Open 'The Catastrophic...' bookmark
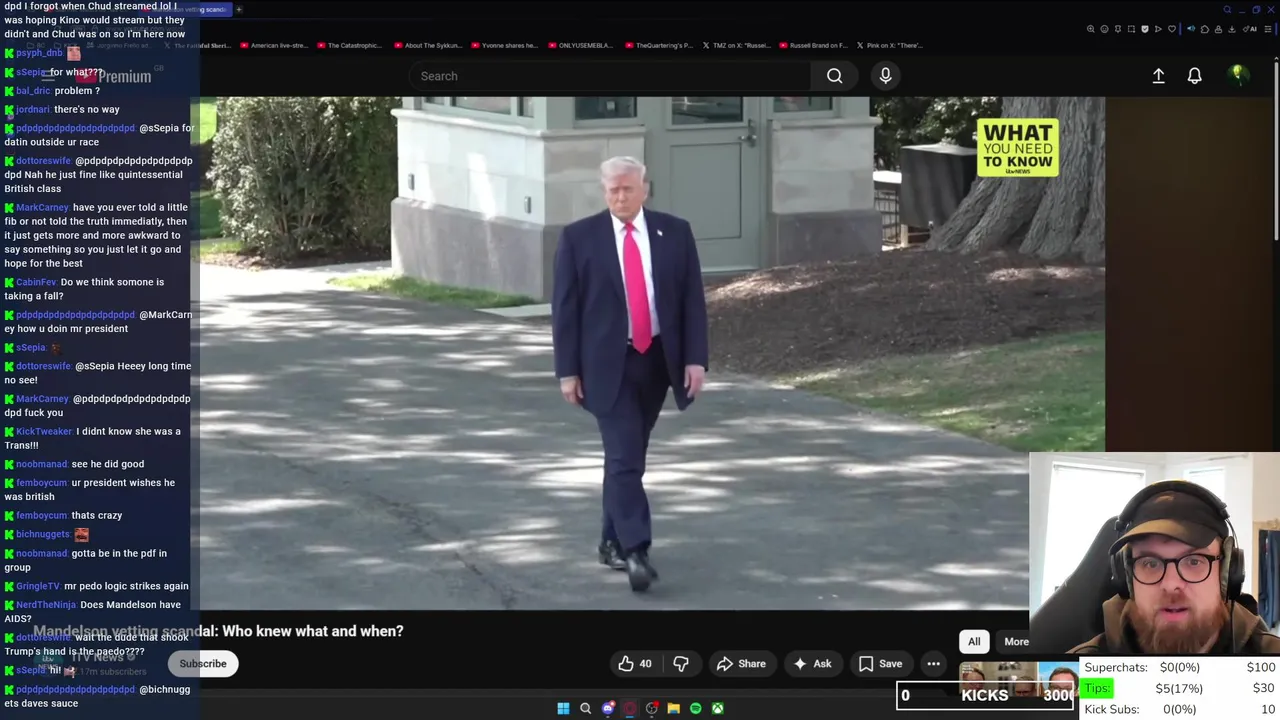1280x720 pixels. 350,45
